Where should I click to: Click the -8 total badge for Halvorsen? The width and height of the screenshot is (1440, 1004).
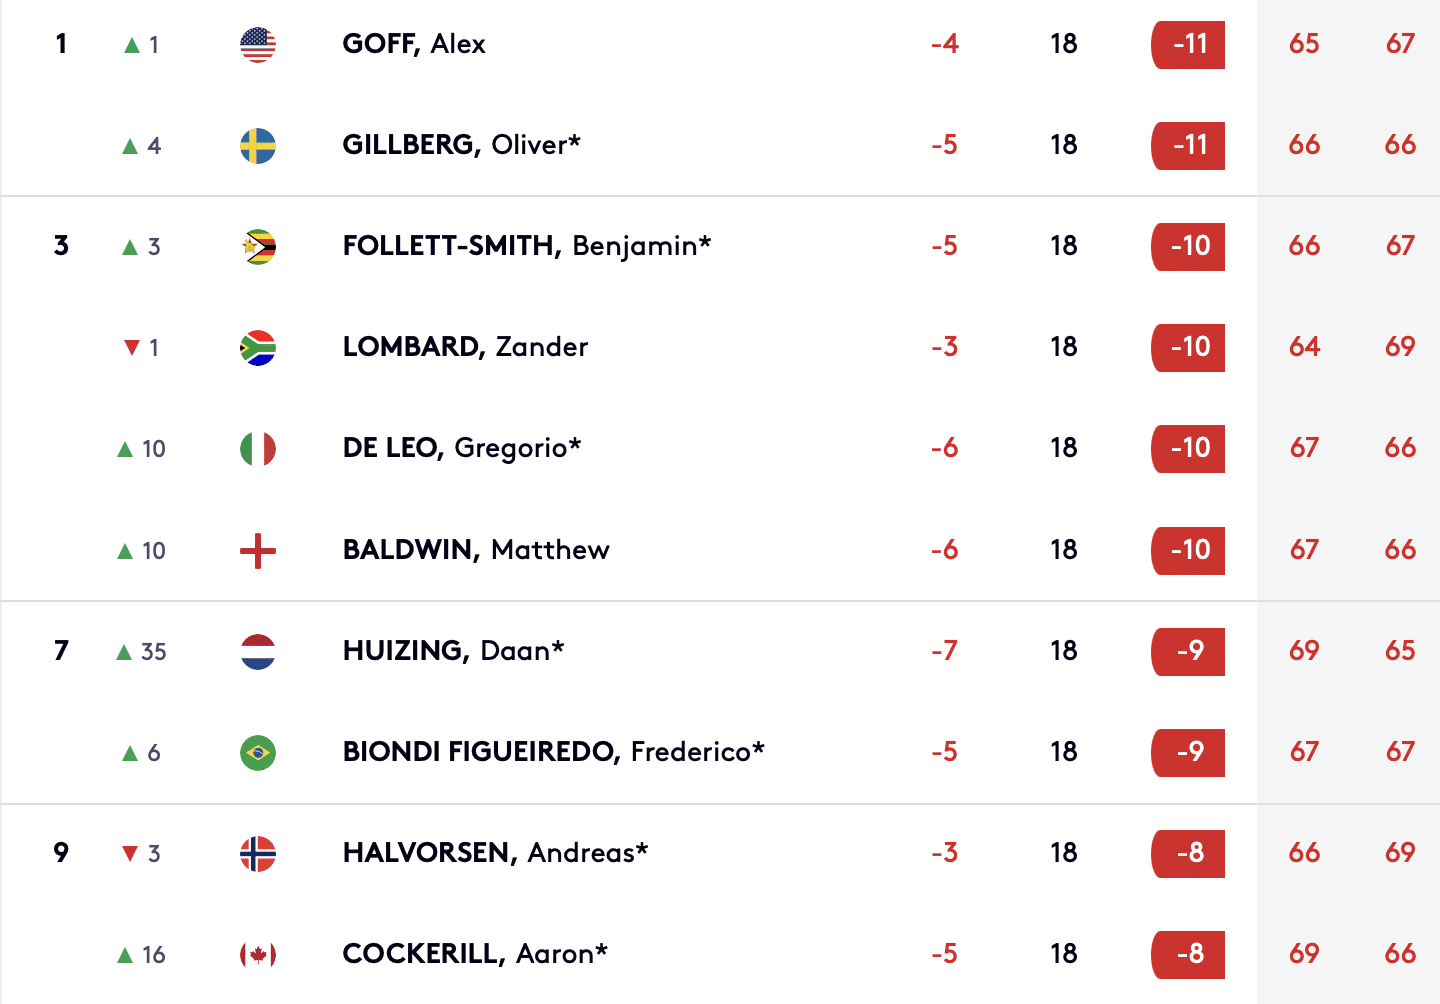pyautogui.click(x=1189, y=854)
